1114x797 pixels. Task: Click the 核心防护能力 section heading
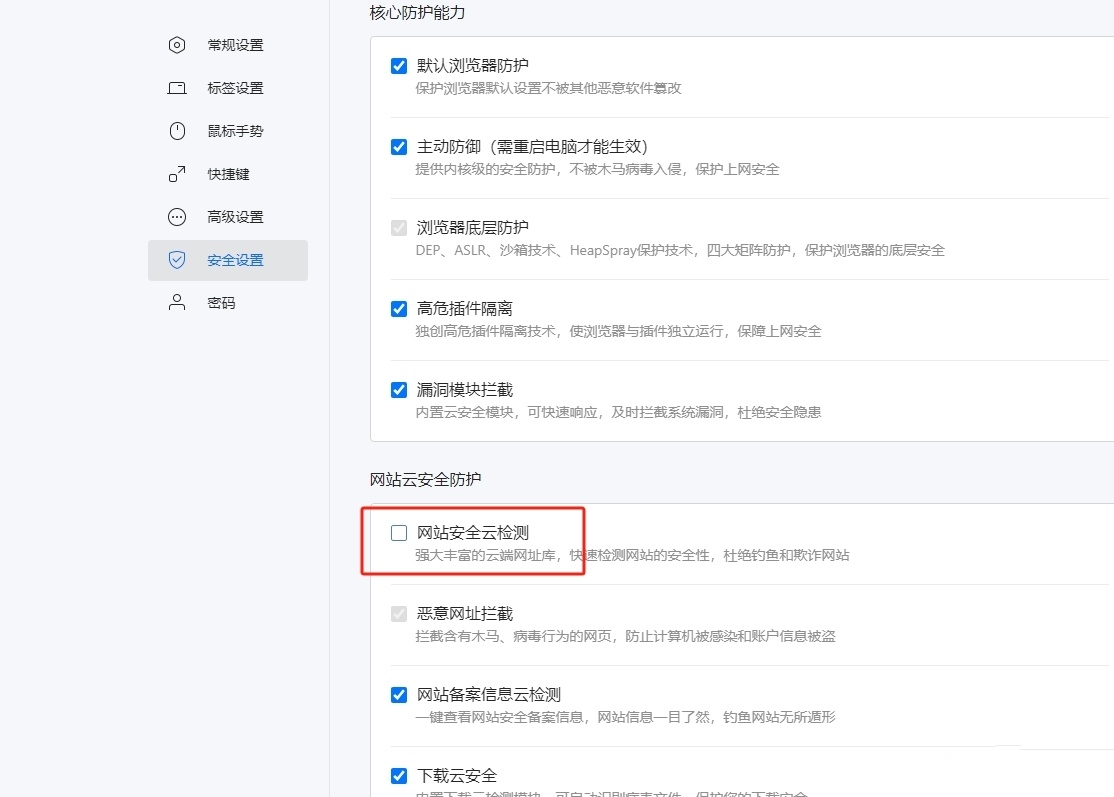click(x=418, y=13)
